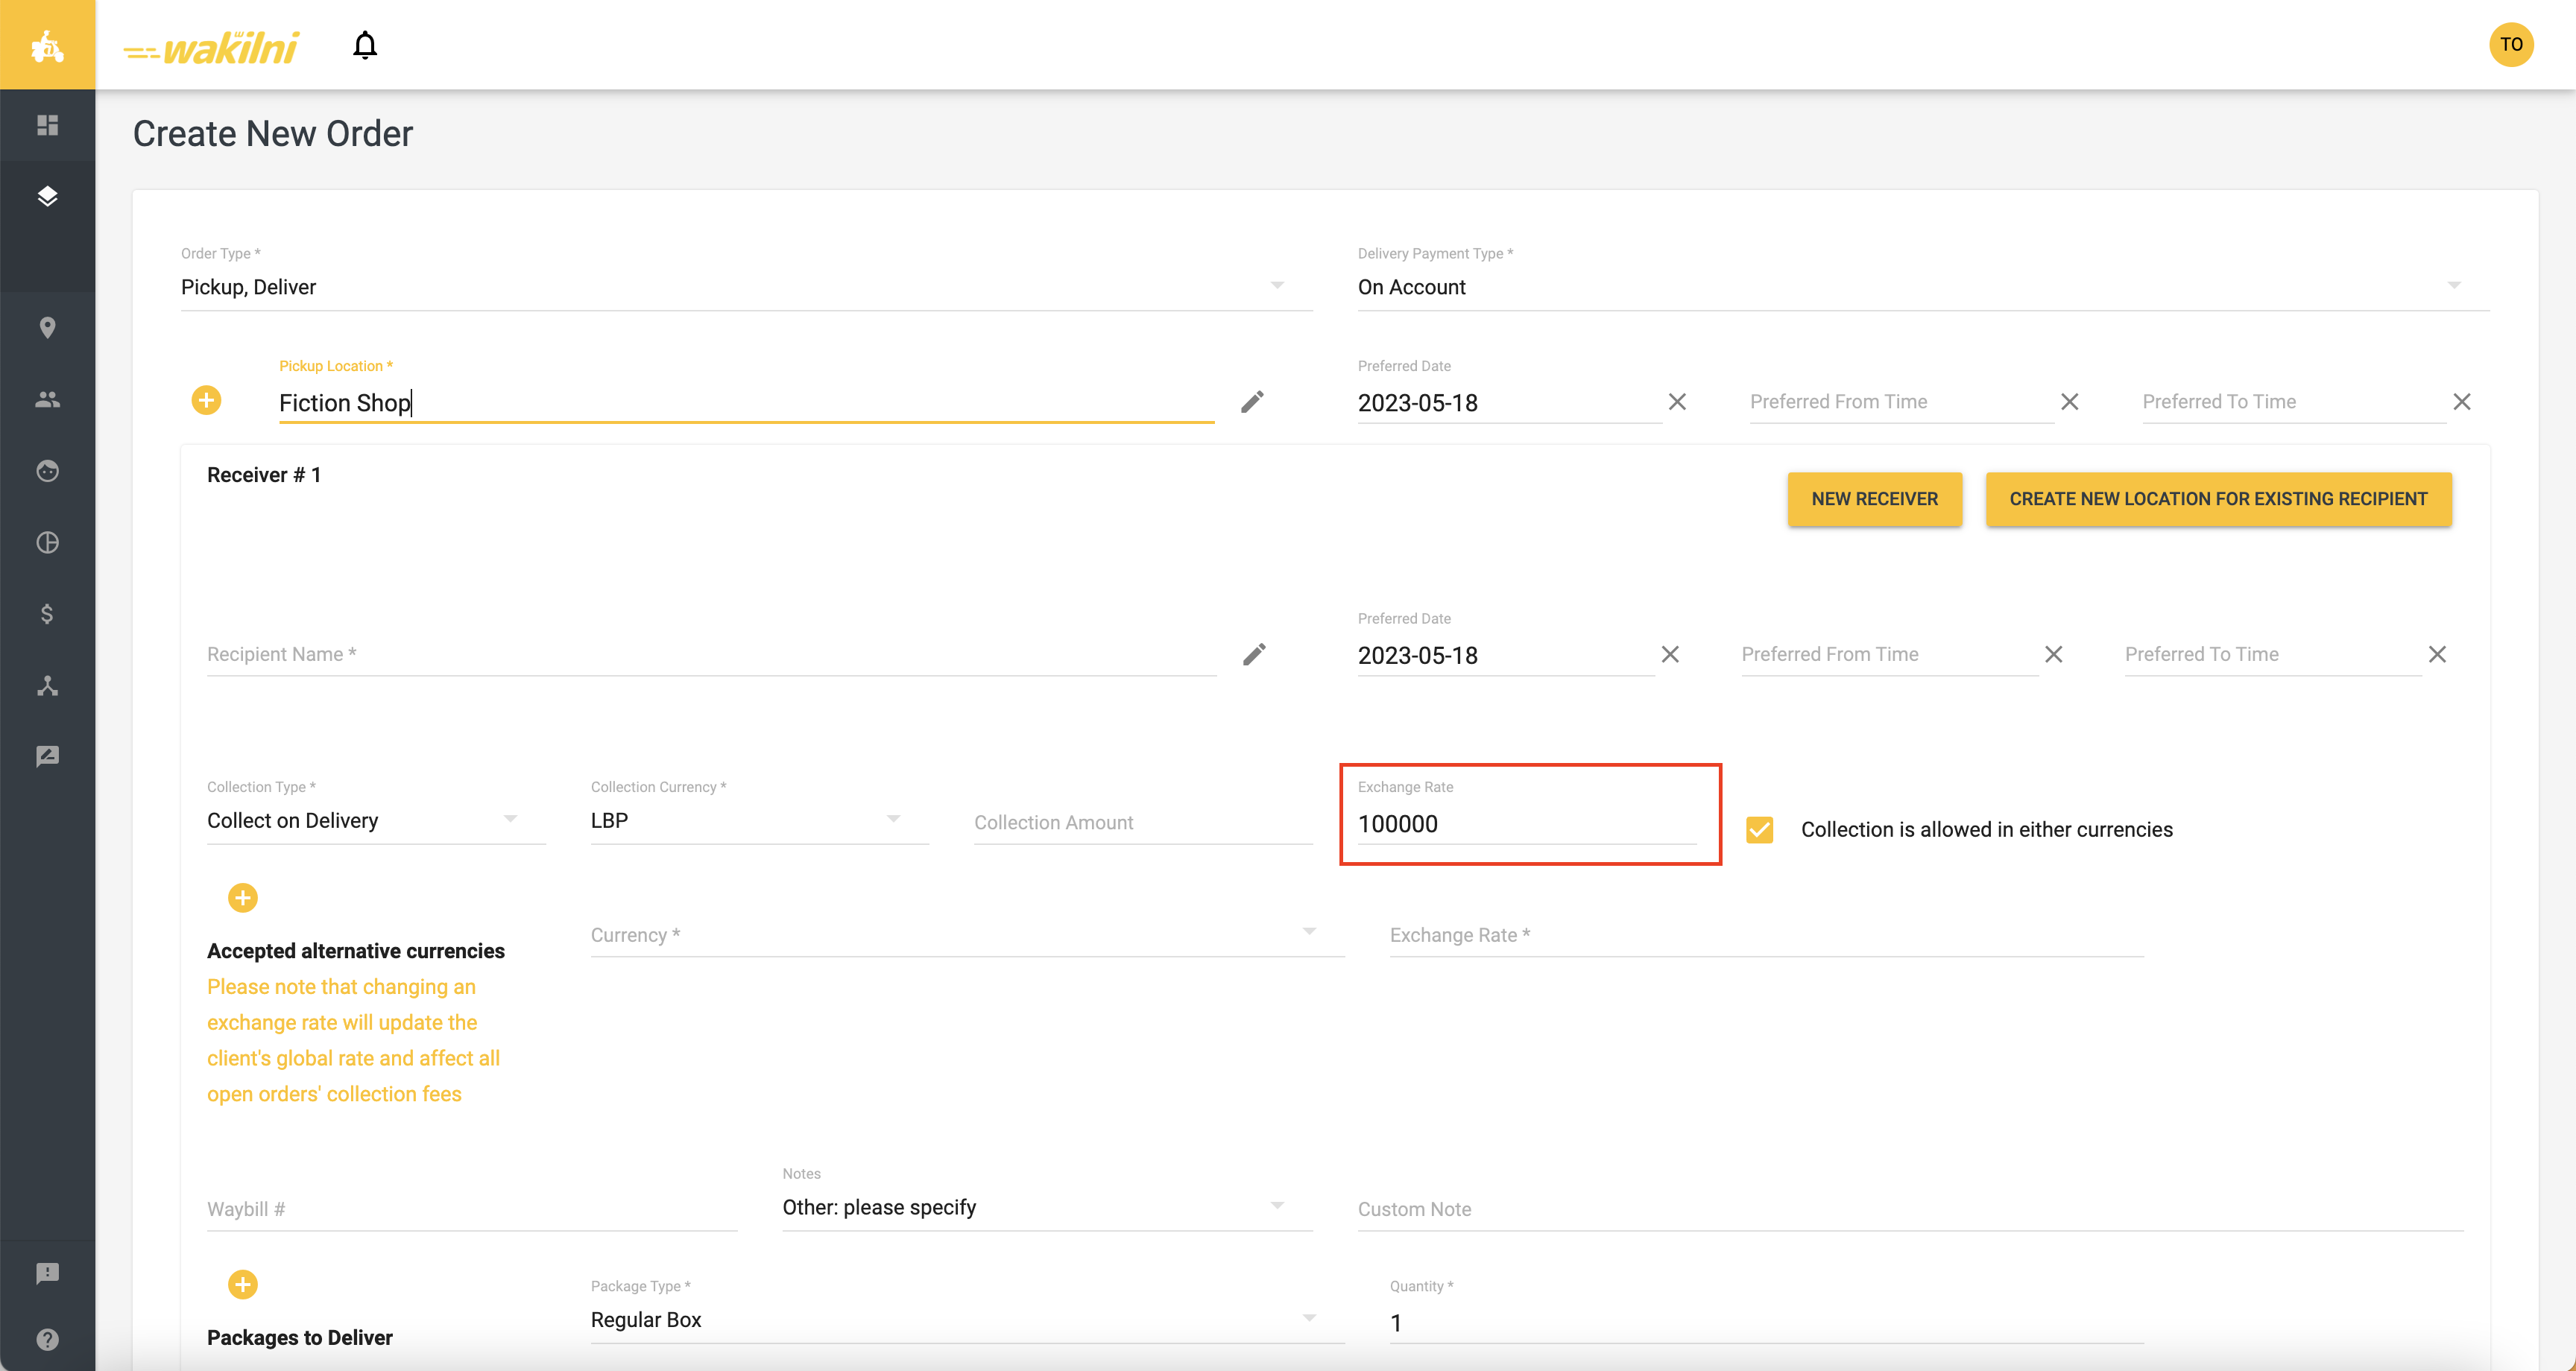Open the orders layers icon in sidebar
2576x1371 pixels.
click(47, 196)
